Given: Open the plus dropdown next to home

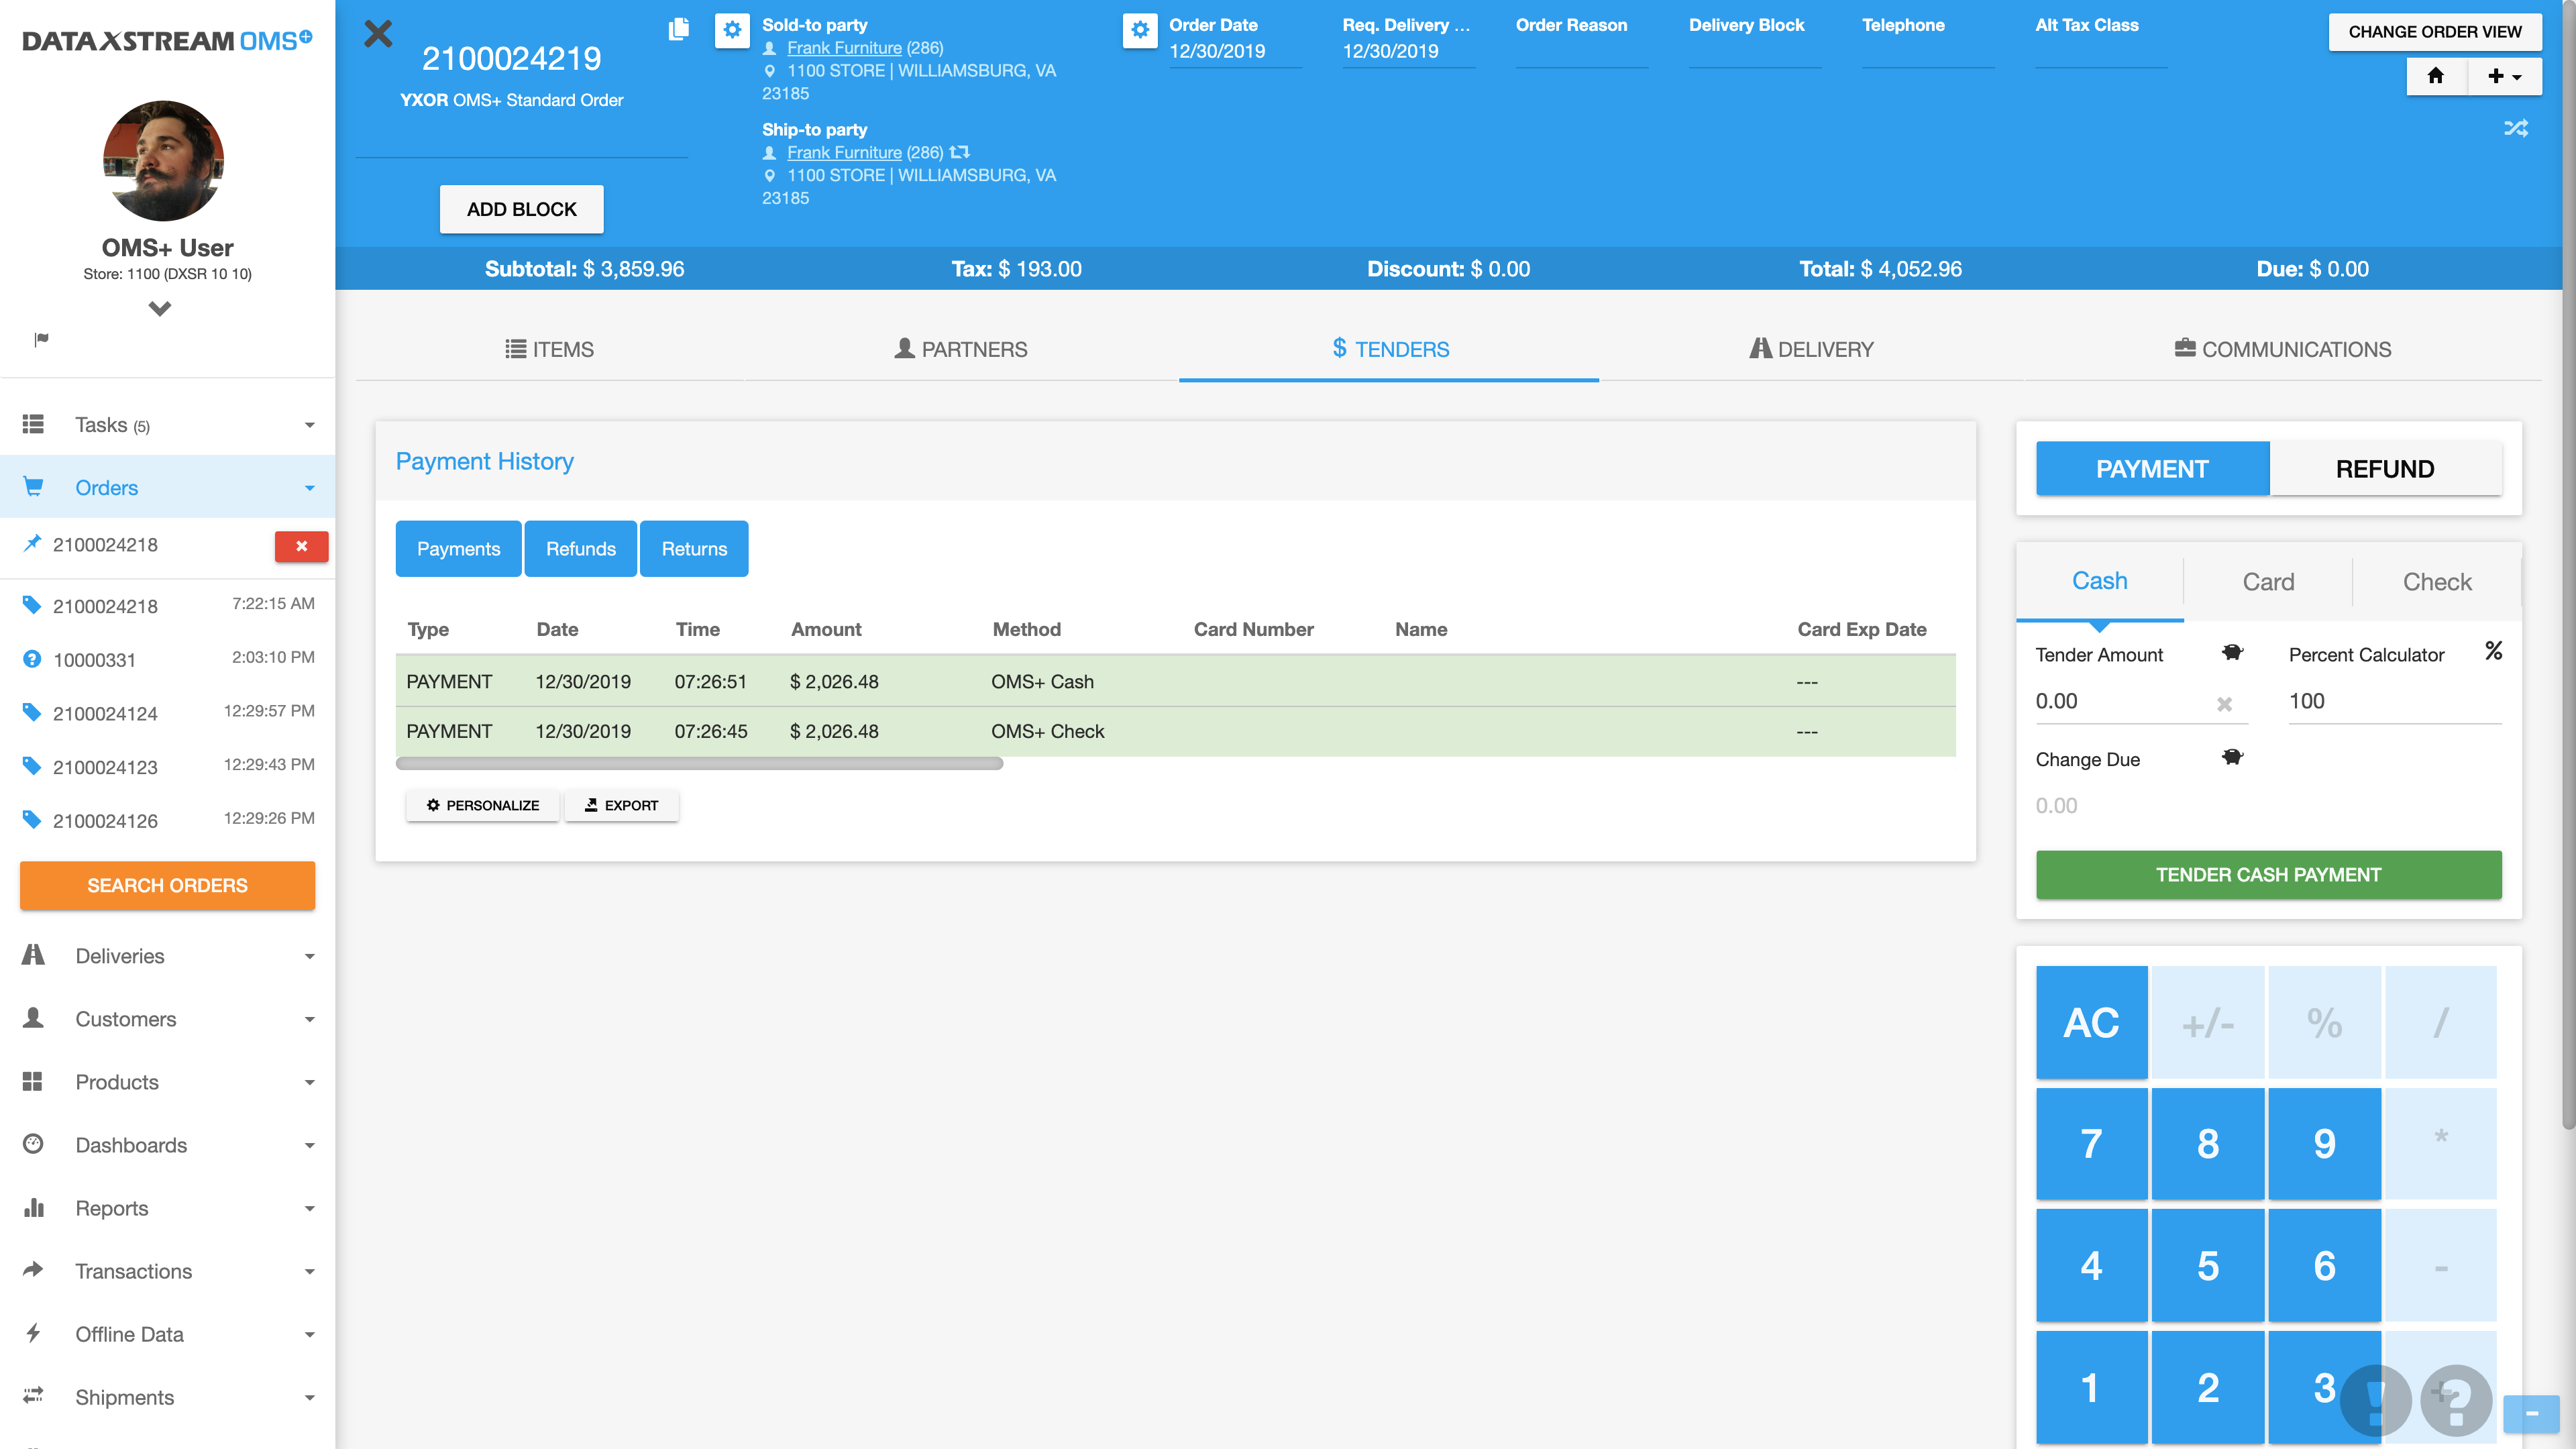Looking at the screenshot, I should click(x=2504, y=76).
